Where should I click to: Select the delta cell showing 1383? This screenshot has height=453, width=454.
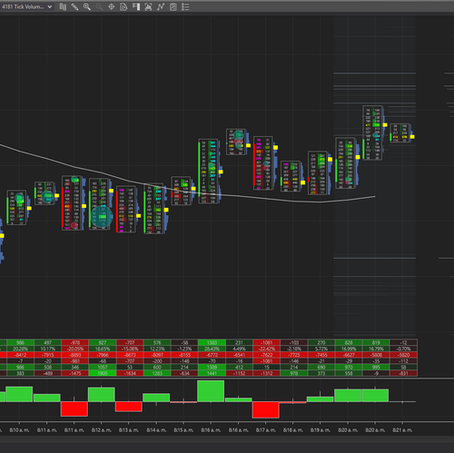(x=212, y=342)
